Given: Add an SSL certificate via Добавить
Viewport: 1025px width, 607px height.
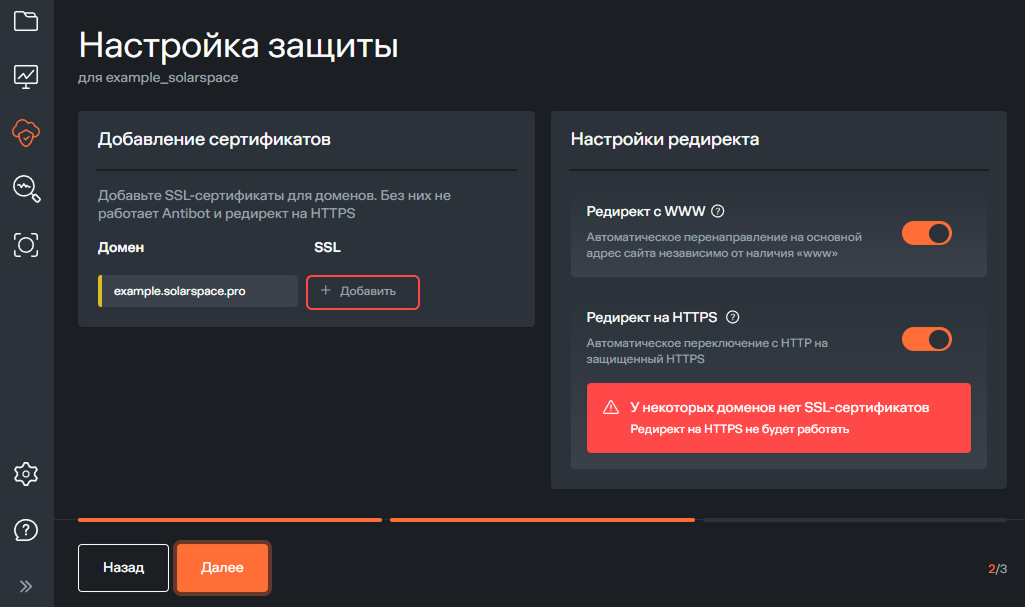Looking at the screenshot, I should (x=362, y=292).
